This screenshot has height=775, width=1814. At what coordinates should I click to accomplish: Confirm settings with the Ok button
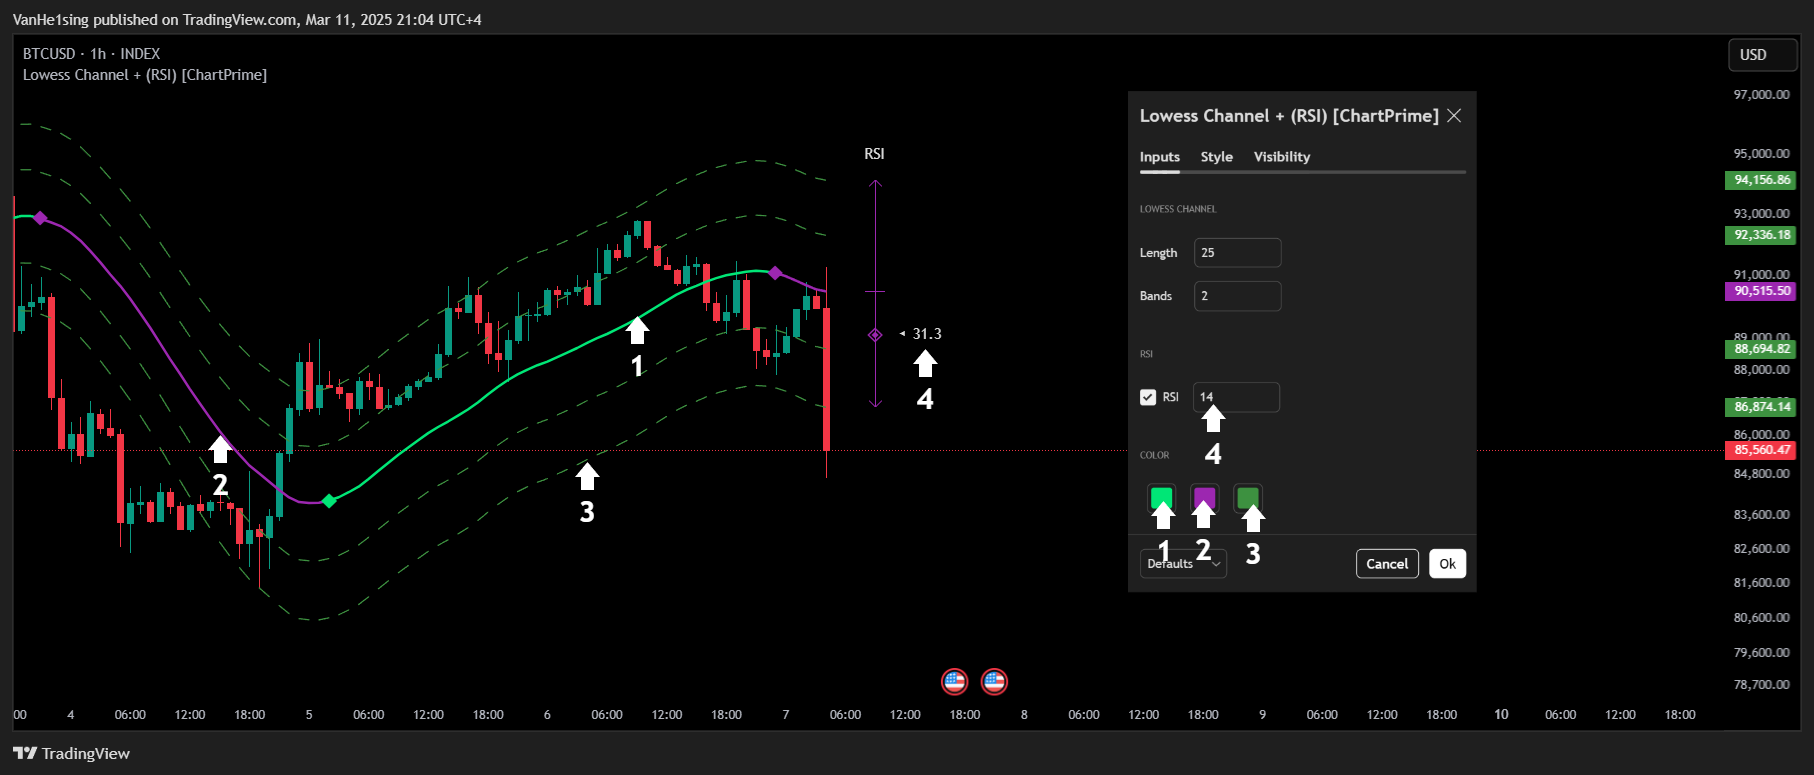[x=1447, y=564]
